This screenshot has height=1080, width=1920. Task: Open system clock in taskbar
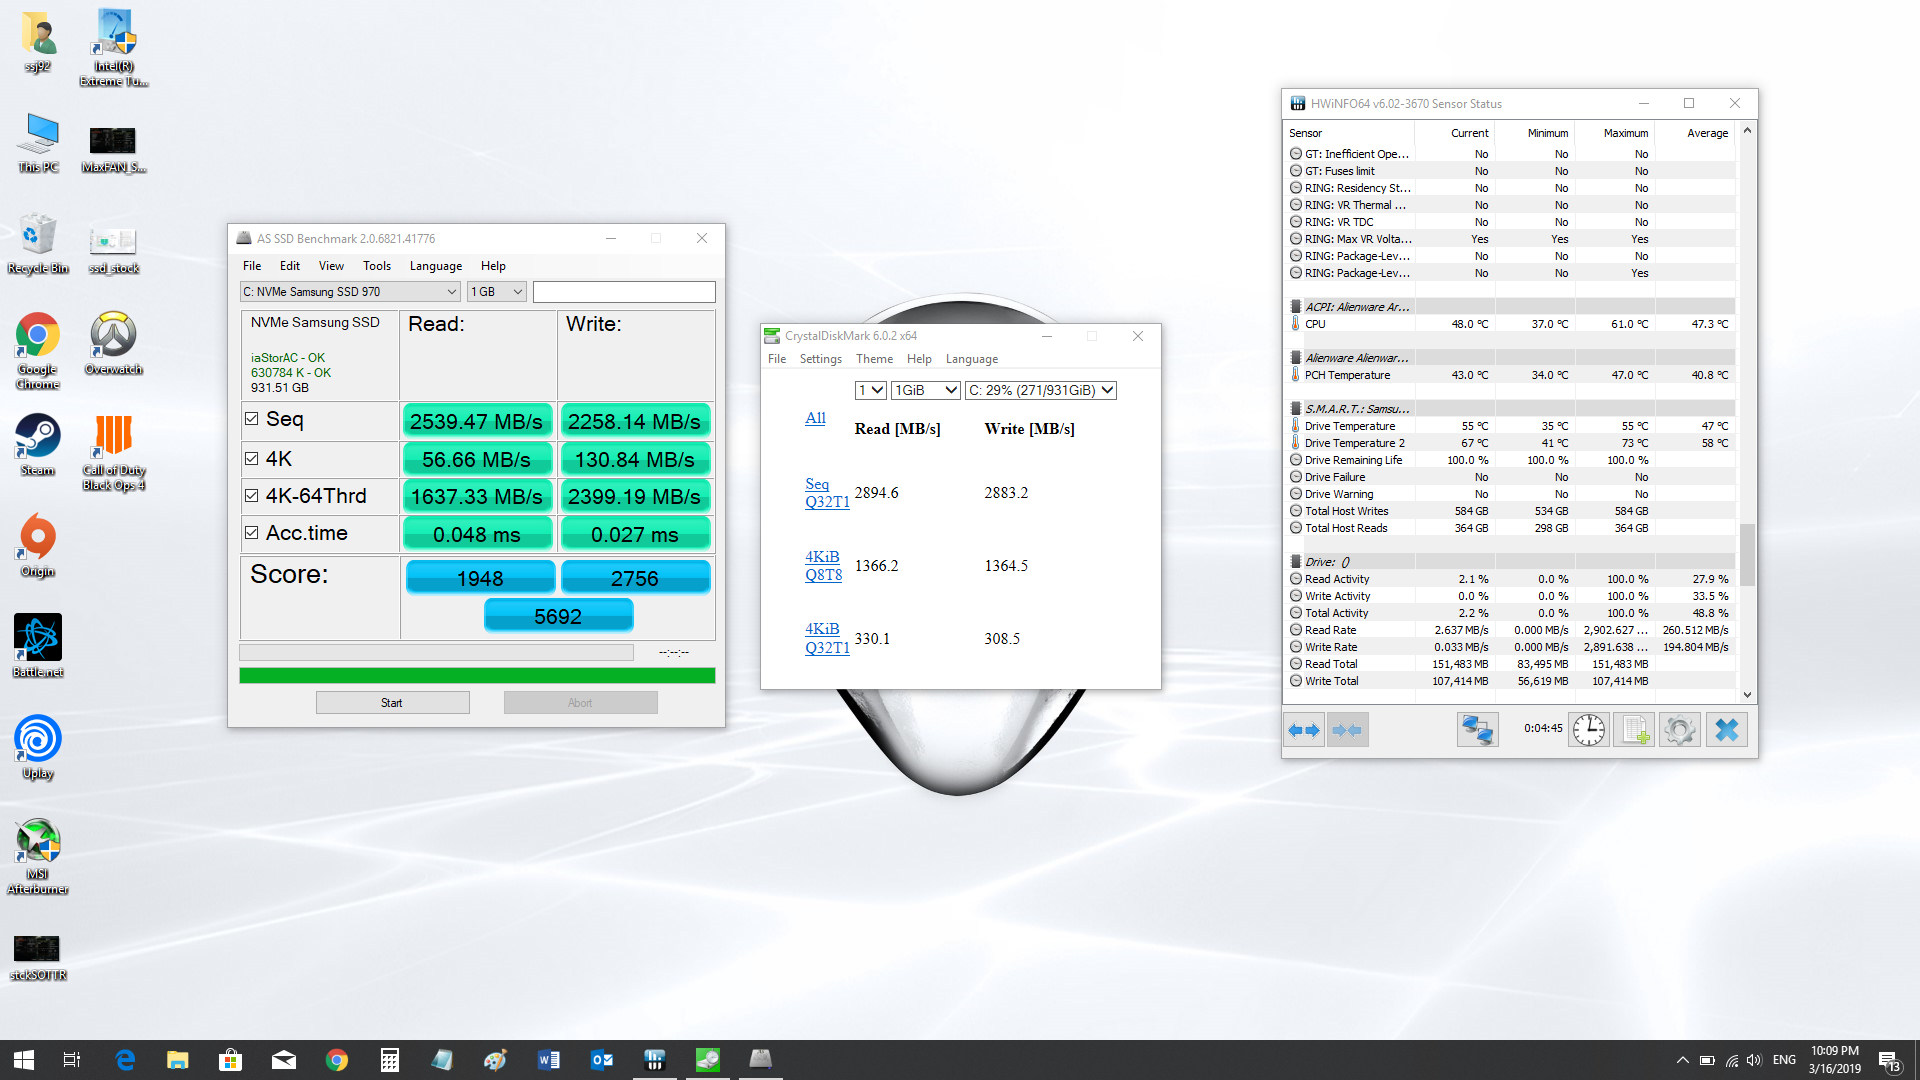[x=1834, y=1060]
